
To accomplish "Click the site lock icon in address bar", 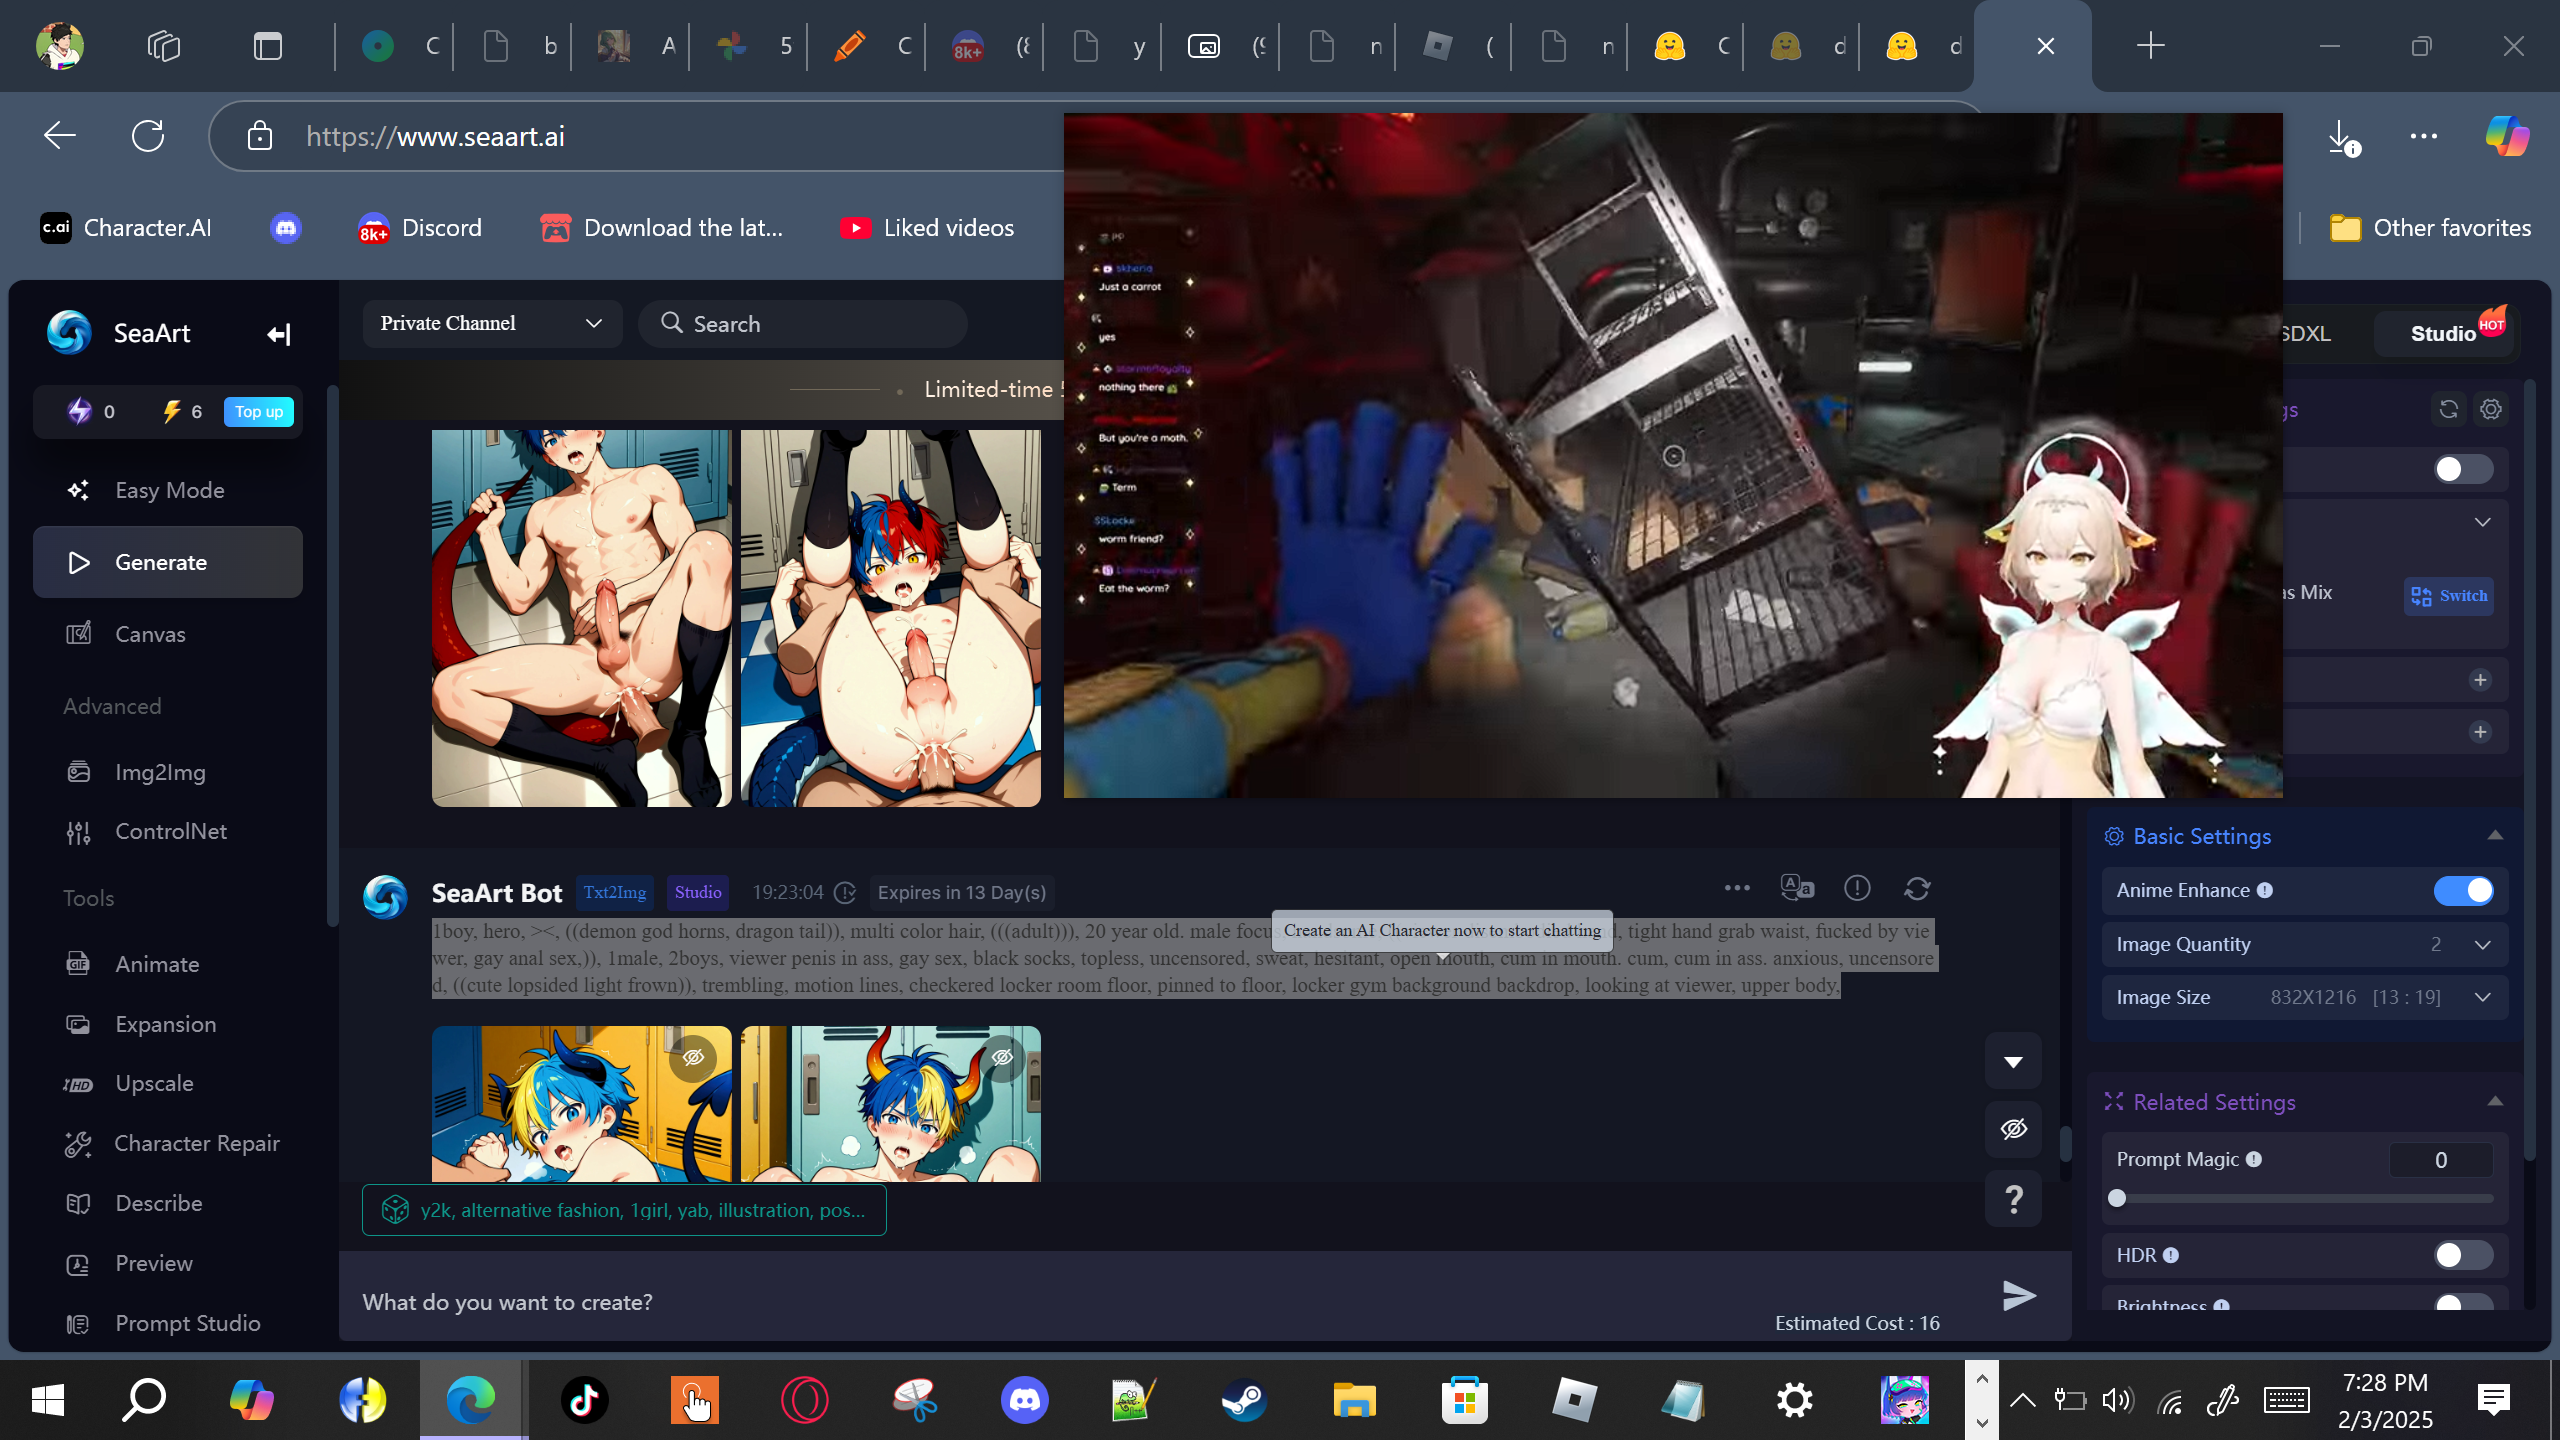I will (260, 136).
